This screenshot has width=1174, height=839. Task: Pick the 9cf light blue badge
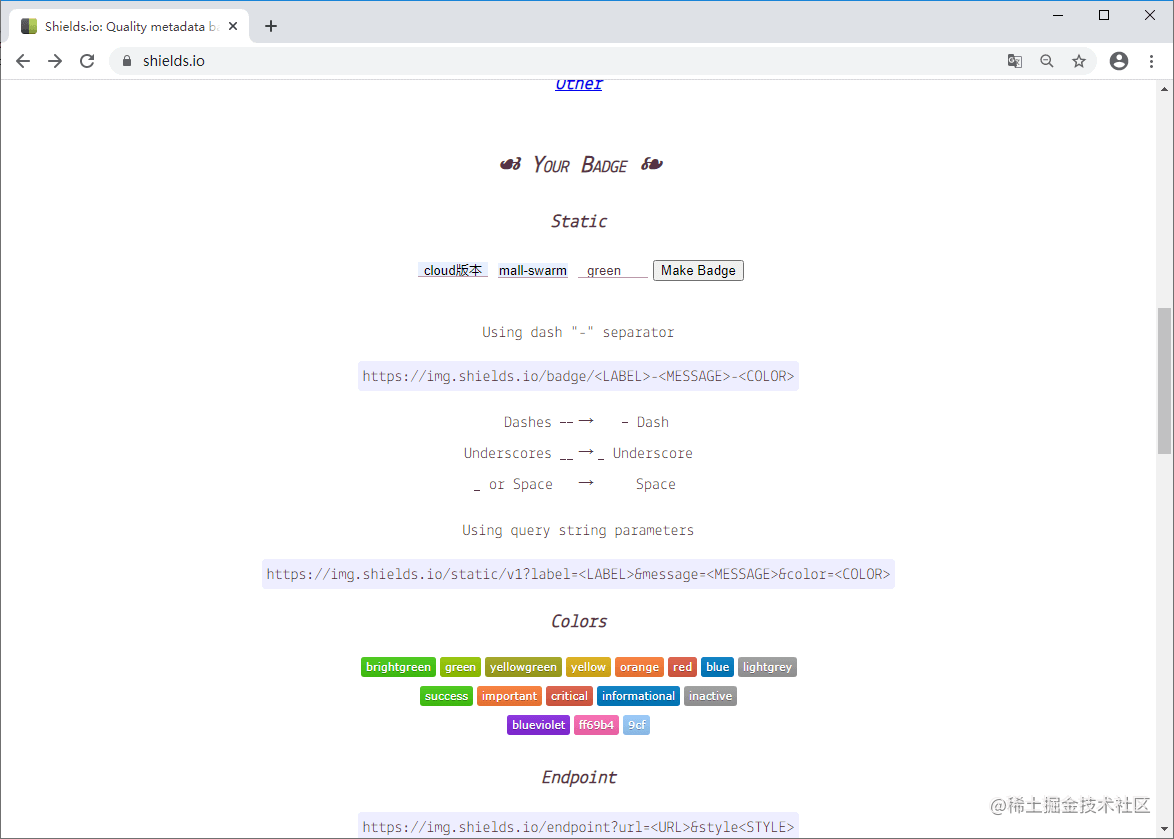[636, 725]
